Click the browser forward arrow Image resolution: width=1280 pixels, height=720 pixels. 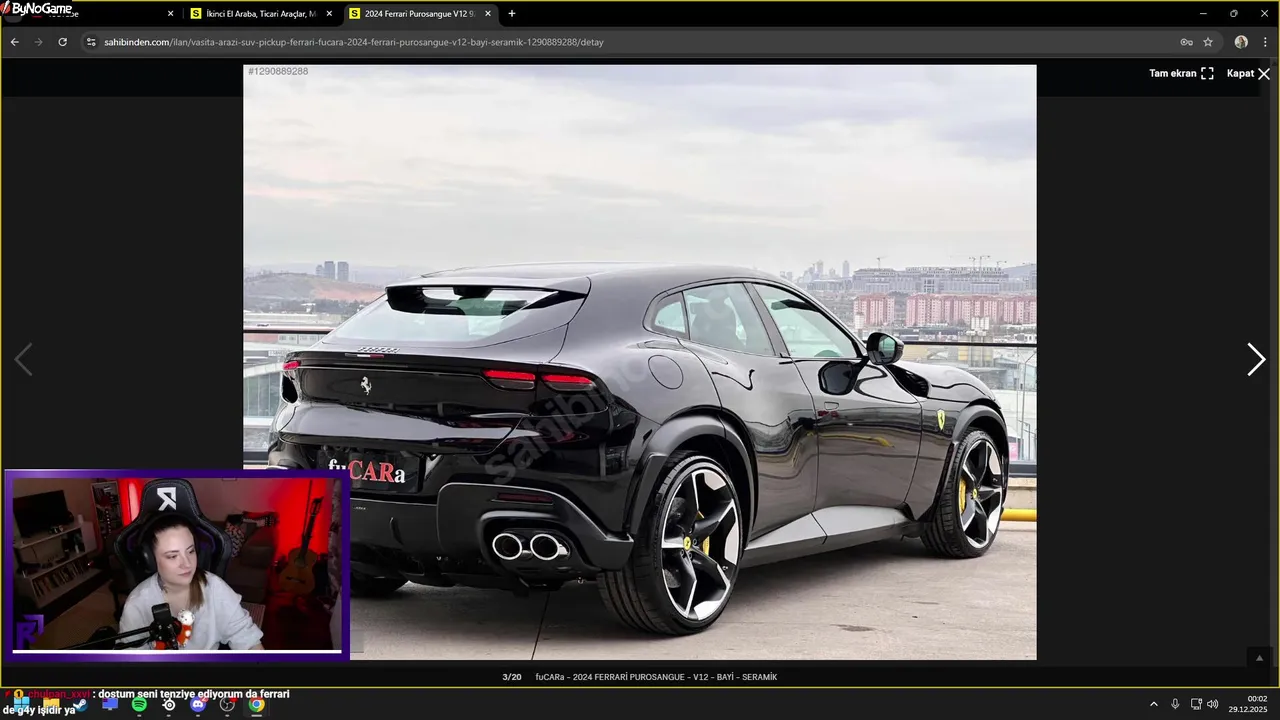click(38, 42)
